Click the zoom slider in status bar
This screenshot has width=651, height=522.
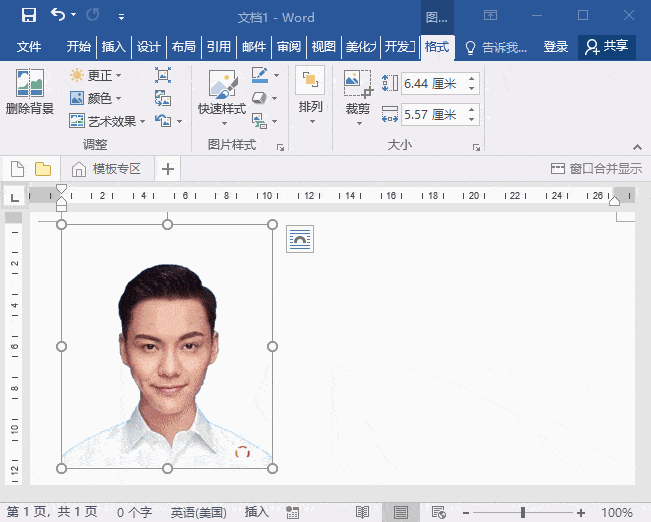coord(522,512)
